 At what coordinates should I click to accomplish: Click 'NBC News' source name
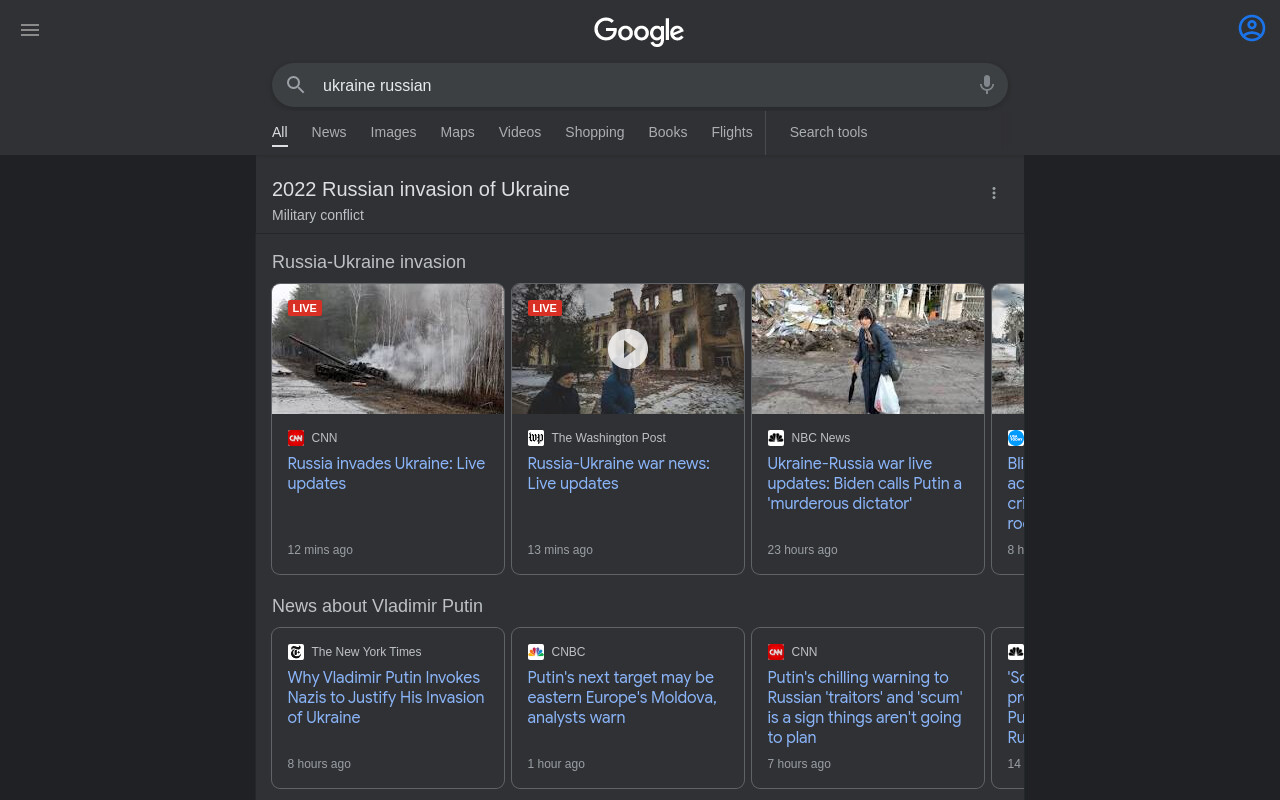821,438
